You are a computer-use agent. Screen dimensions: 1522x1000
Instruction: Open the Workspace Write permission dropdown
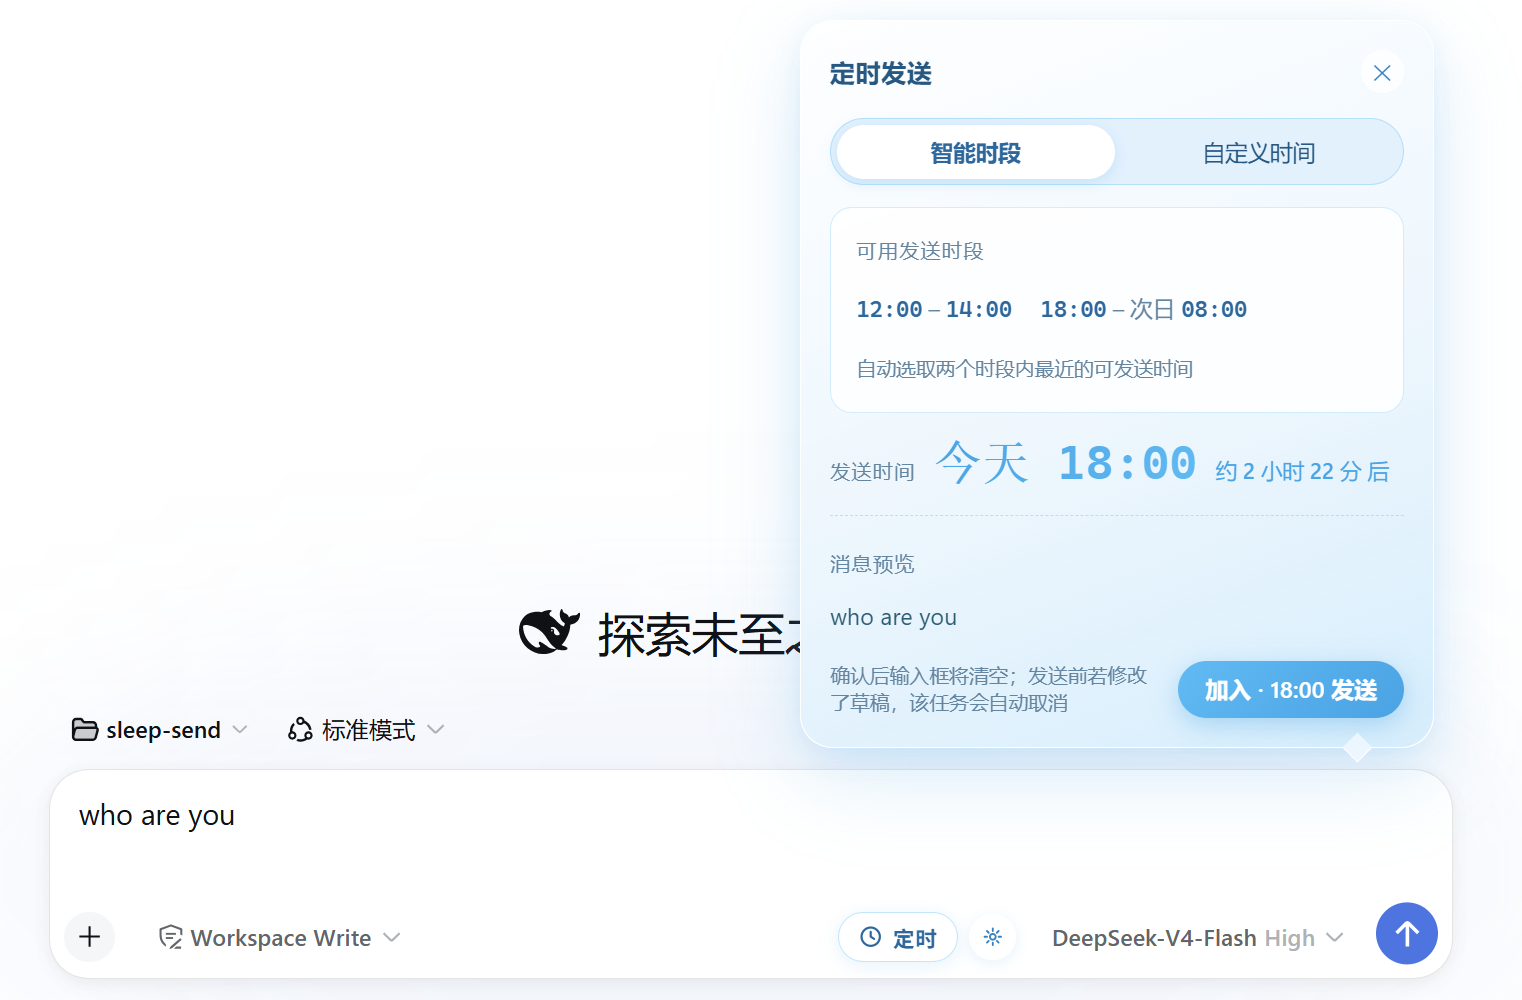click(x=280, y=938)
